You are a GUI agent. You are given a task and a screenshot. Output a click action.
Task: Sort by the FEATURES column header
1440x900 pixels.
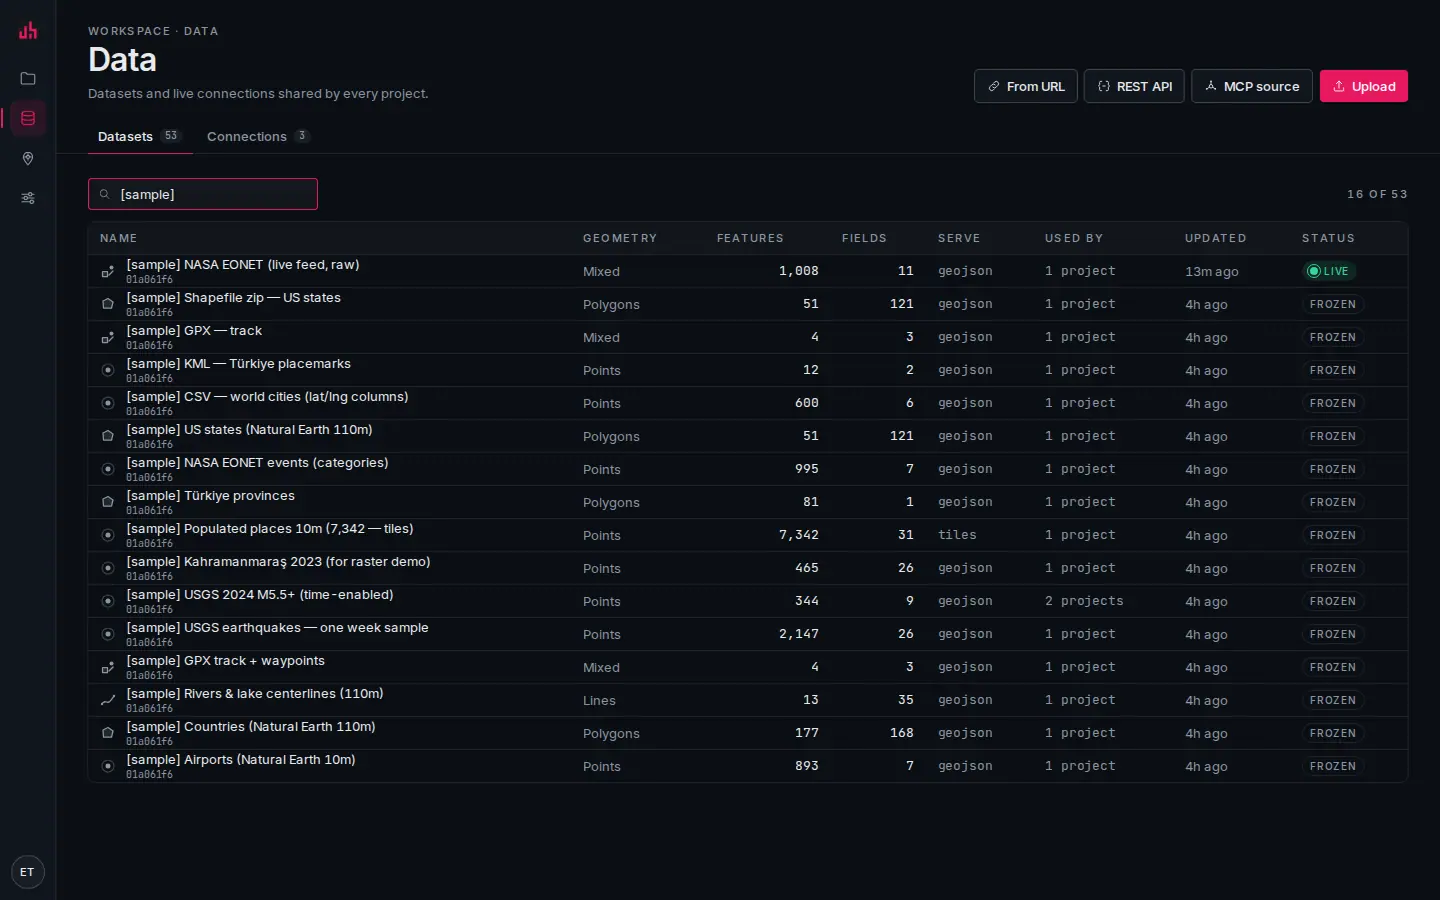(750, 238)
